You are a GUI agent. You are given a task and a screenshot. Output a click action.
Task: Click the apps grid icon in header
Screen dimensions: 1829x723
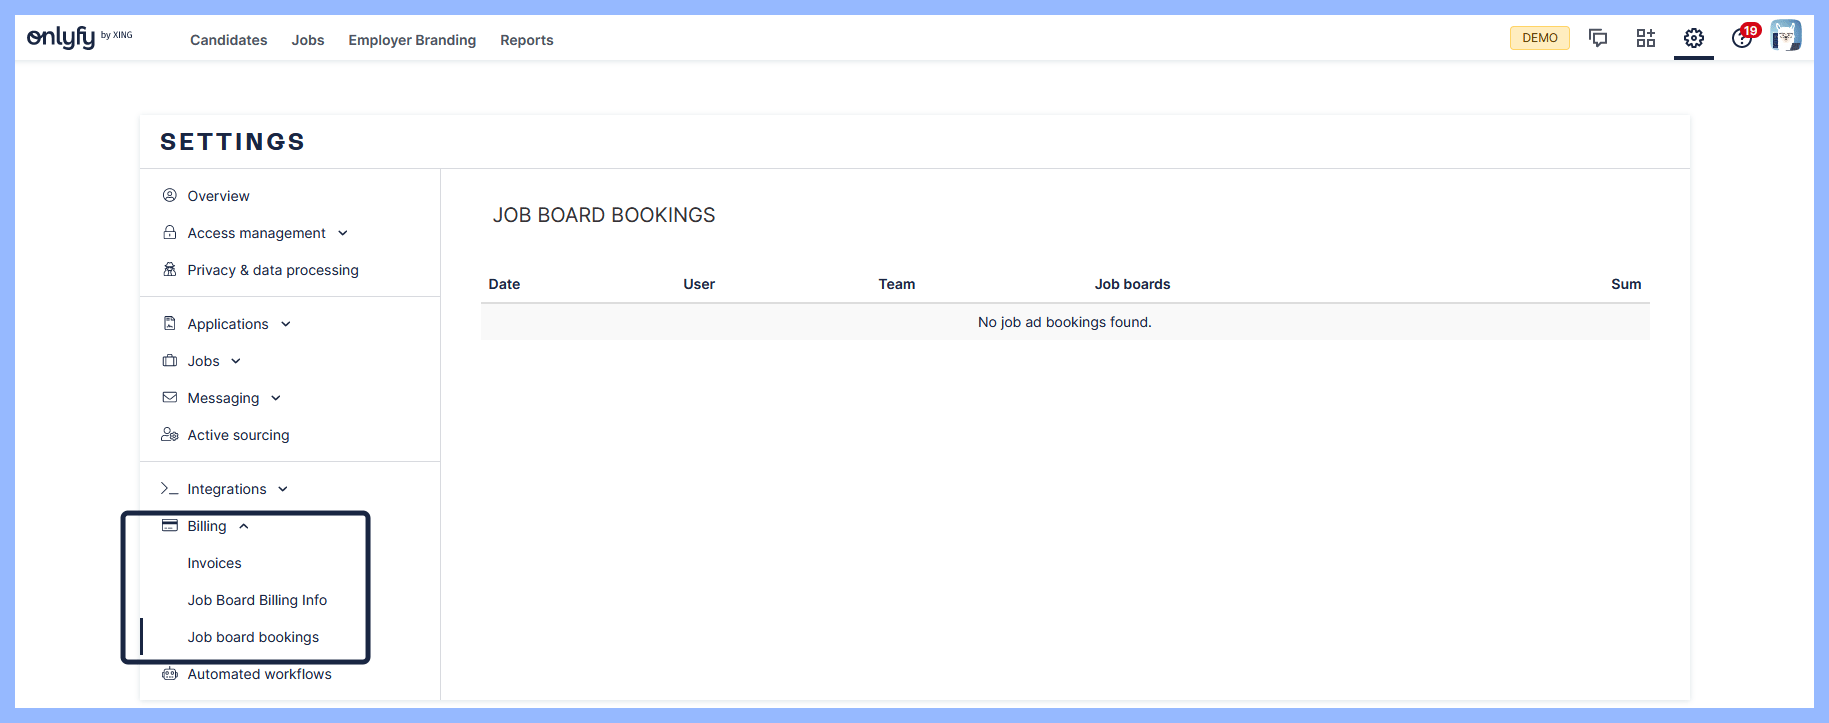[1645, 38]
